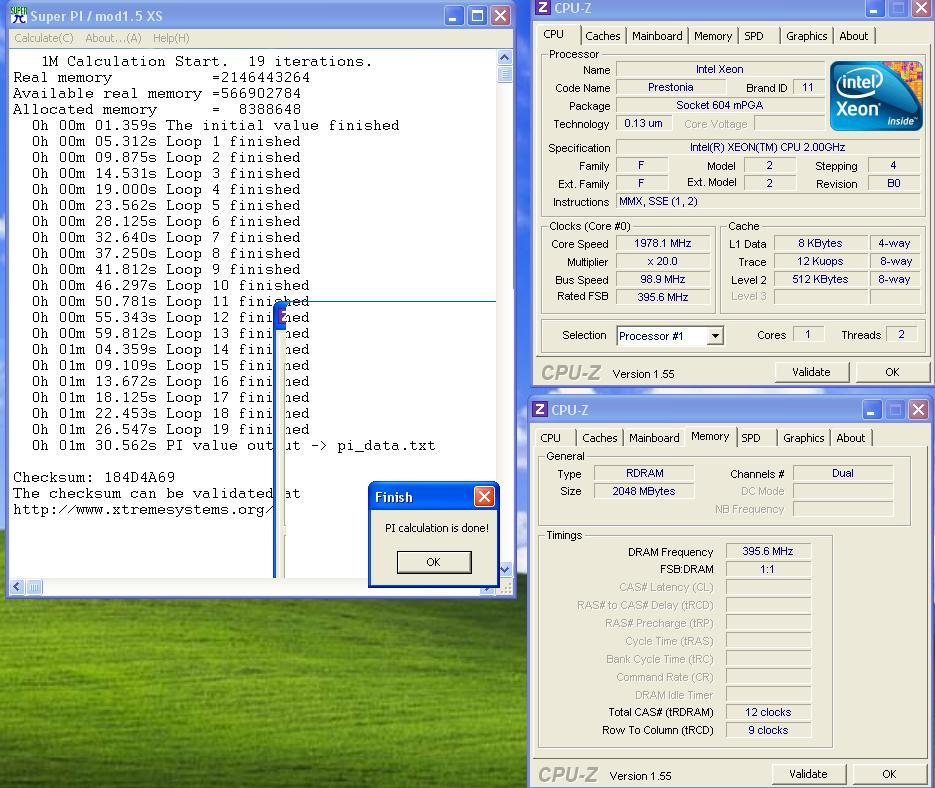935x788 pixels.
Task: Click the Level 2 cache 512 KBytes value
Action: point(820,279)
